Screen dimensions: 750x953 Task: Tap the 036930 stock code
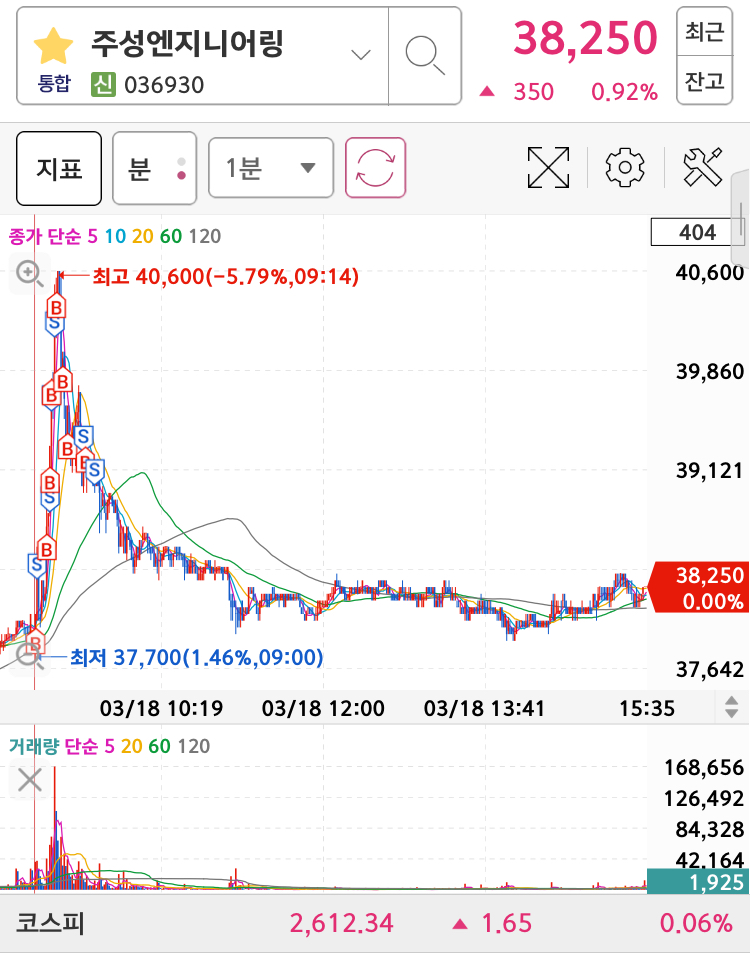(x=164, y=85)
